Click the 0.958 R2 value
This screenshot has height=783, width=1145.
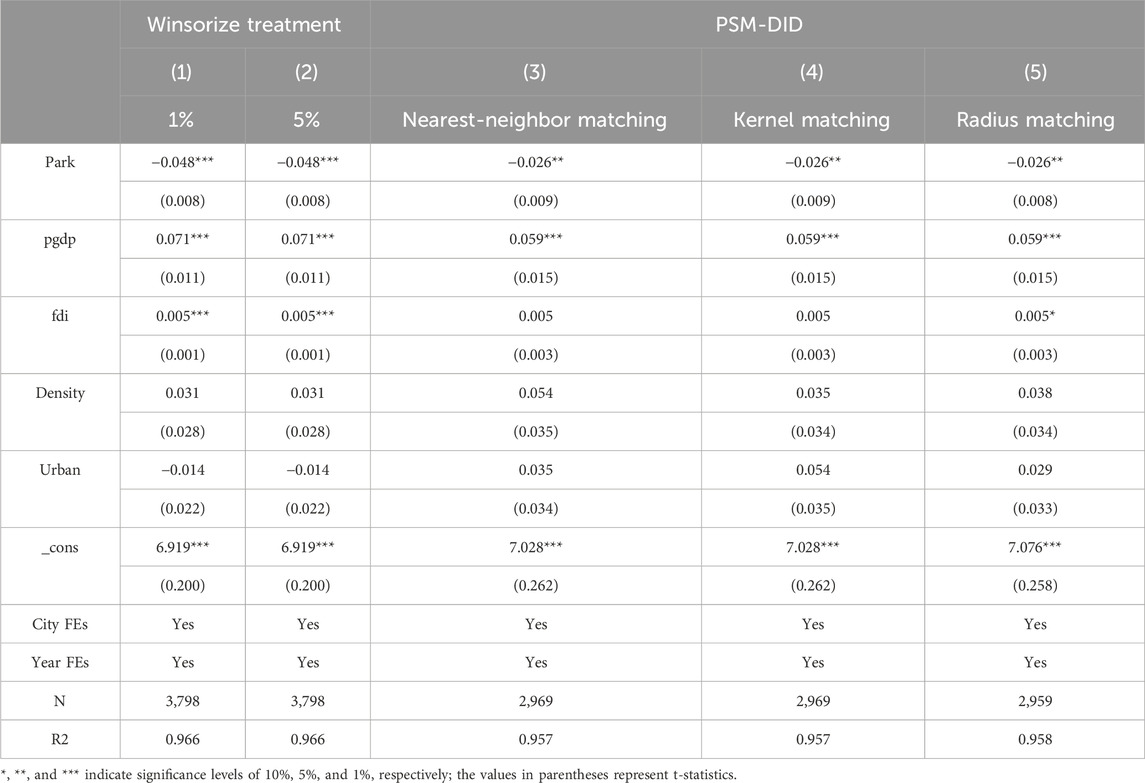[x=1034, y=738]
